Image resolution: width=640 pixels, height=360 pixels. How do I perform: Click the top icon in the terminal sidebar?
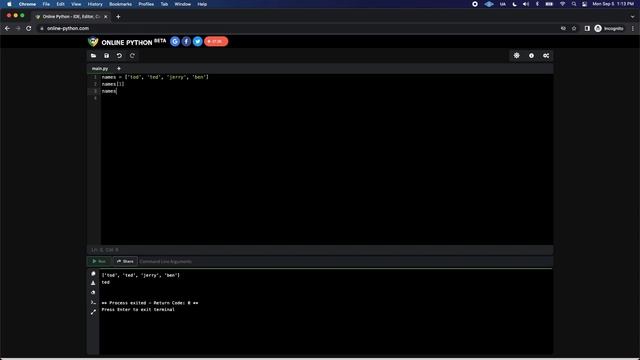point(93,274)
